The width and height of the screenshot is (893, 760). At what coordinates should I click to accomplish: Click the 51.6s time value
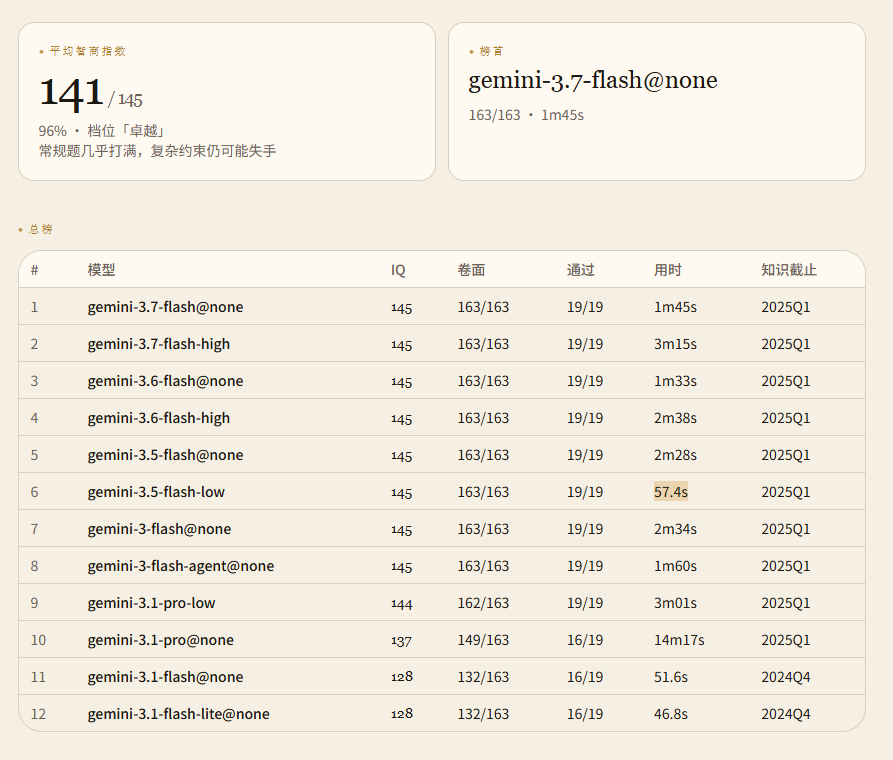(671, 677)
